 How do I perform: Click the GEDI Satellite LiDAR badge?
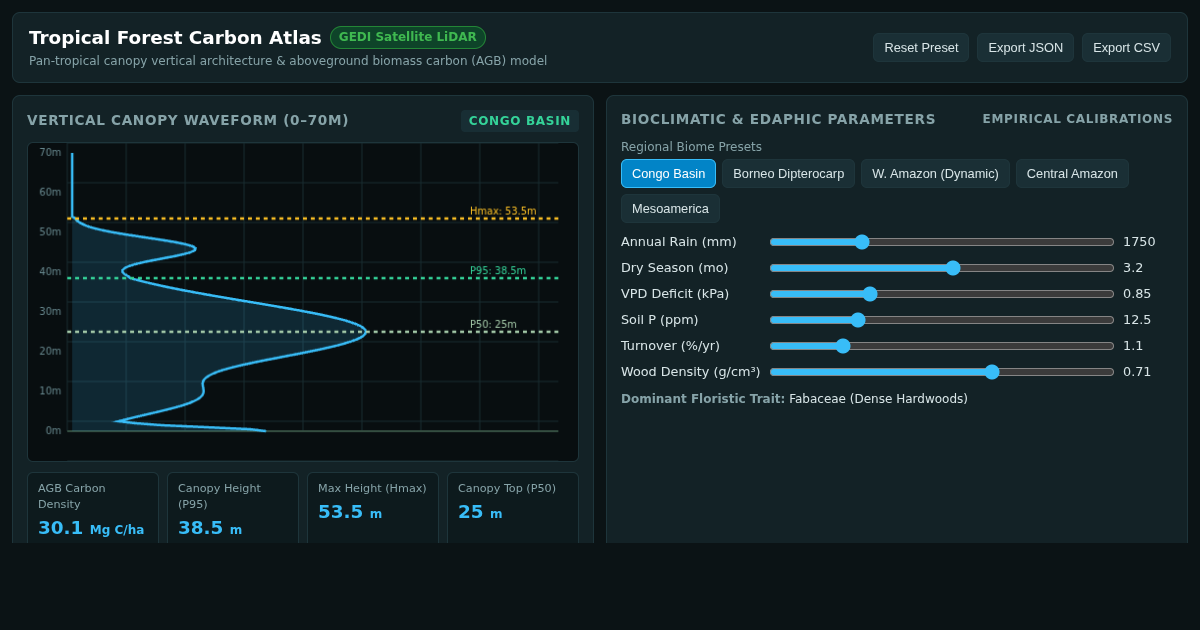pos(408,38)
